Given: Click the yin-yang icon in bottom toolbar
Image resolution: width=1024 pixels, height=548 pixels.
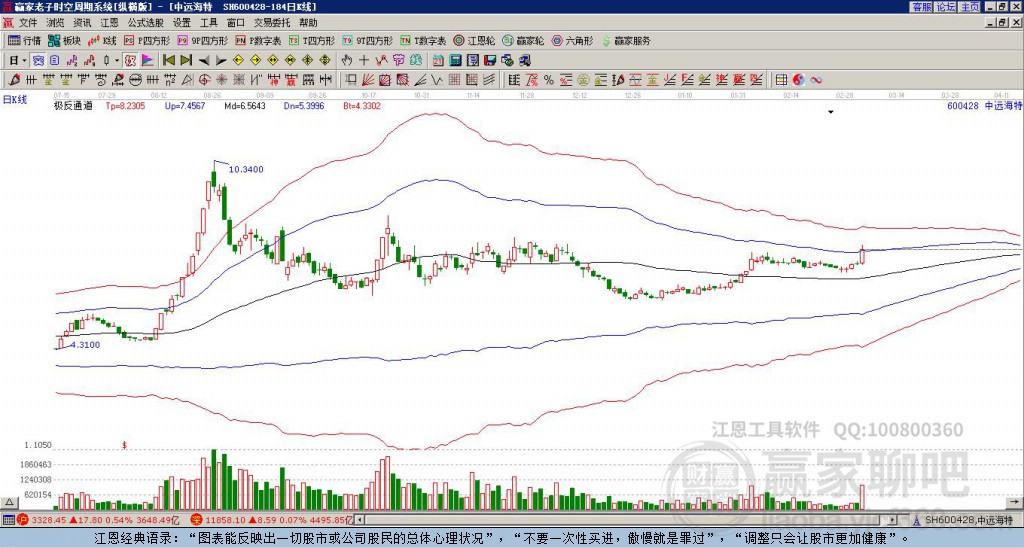Looking at the screenshot, I should click(798, 79).
